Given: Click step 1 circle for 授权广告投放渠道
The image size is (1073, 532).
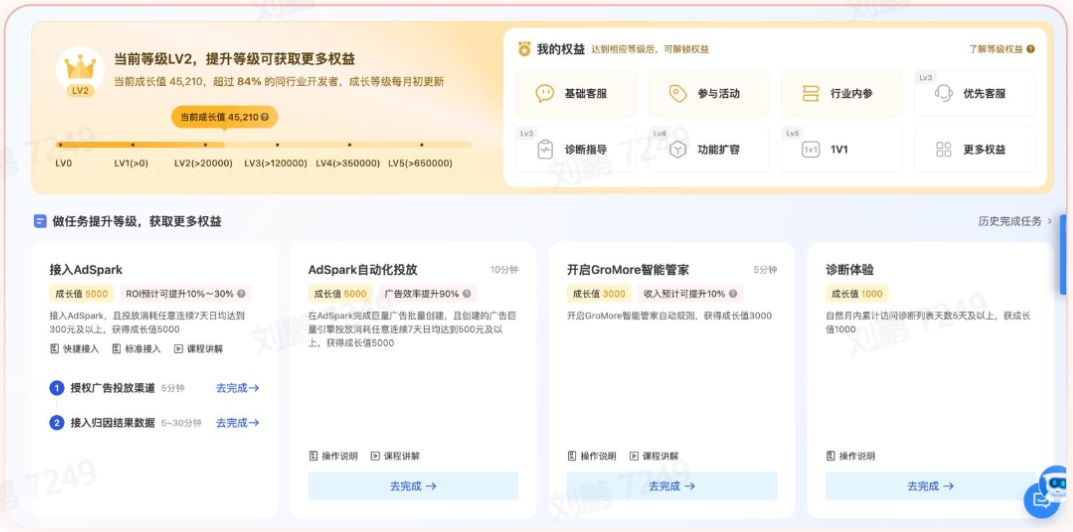Looking at the screenshot, I should [x=57, y=388].
